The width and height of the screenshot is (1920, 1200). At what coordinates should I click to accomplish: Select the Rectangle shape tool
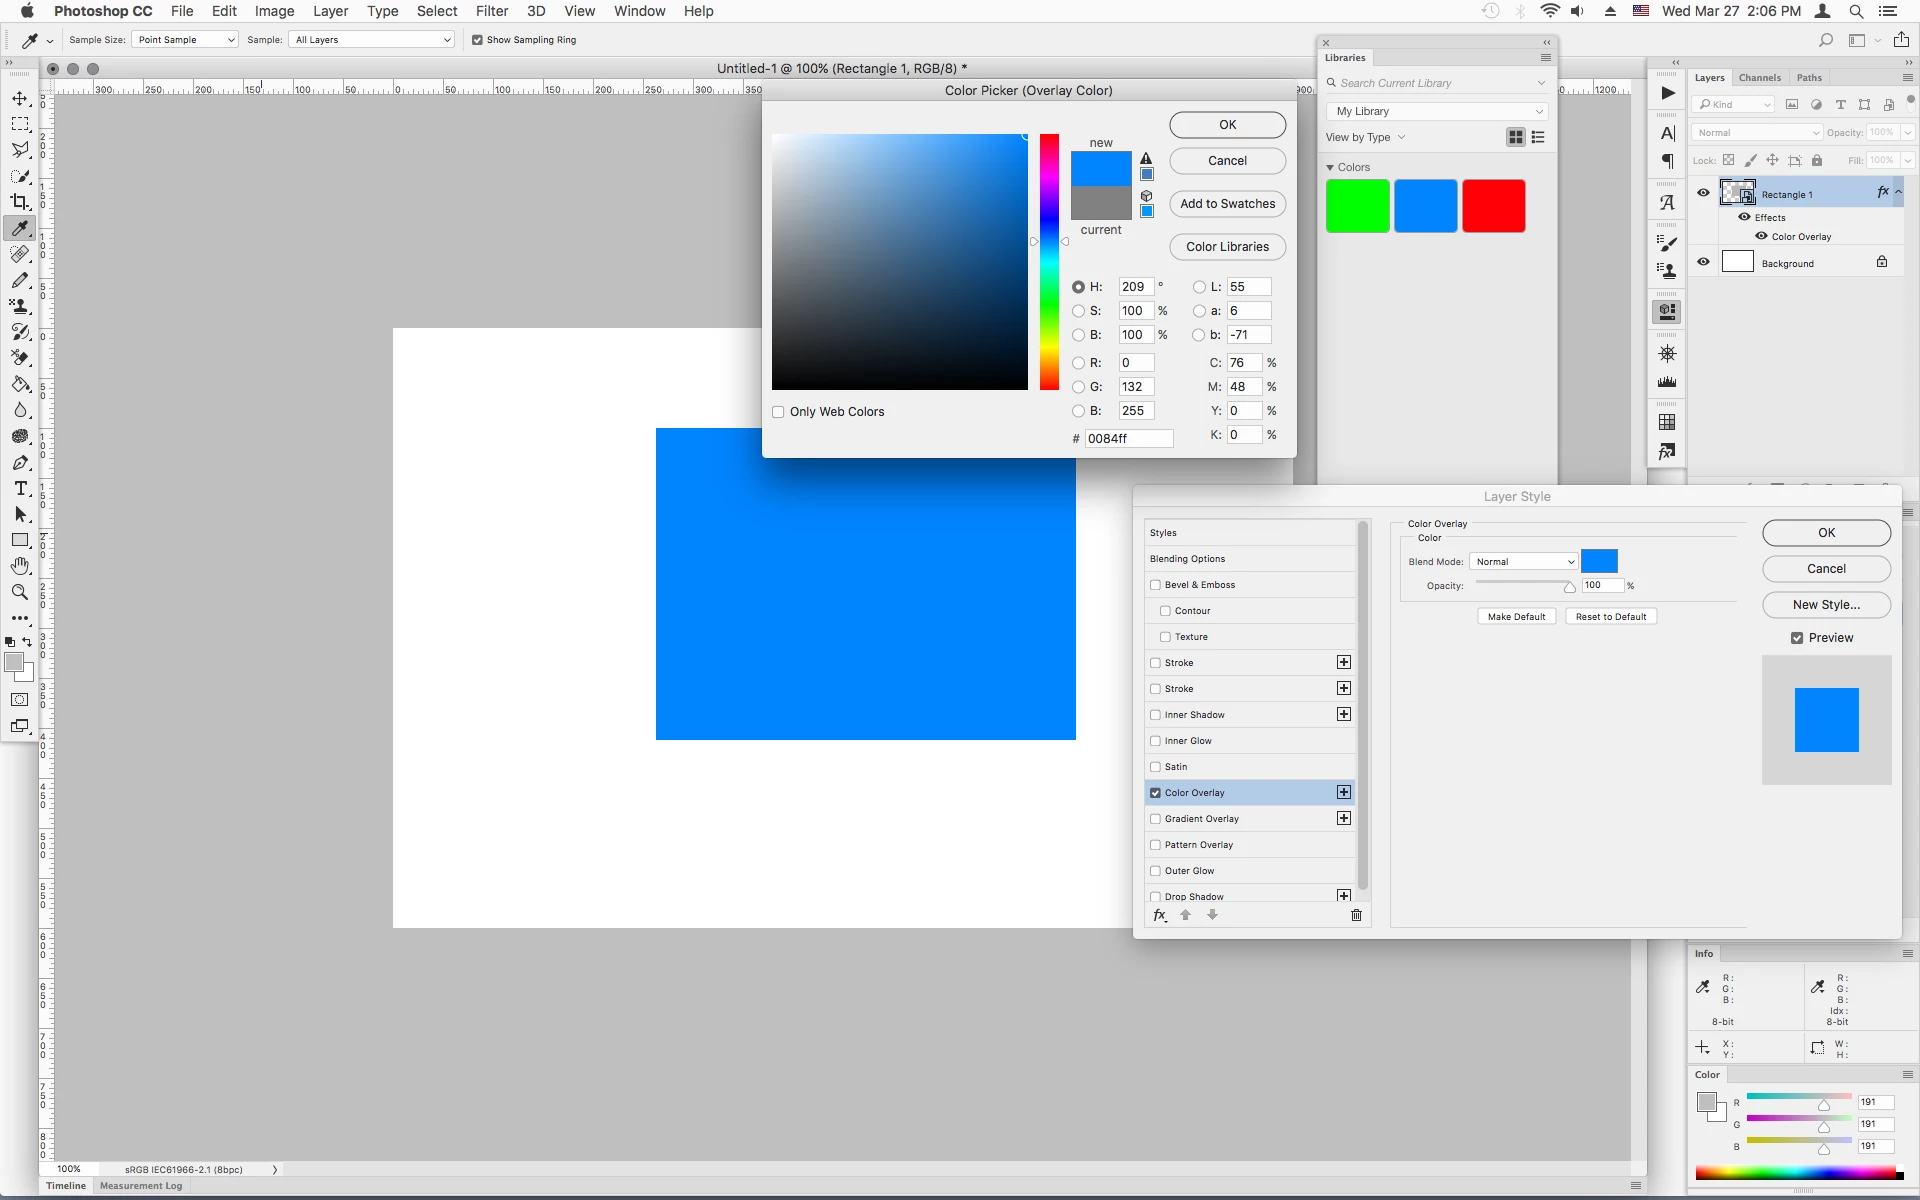point(20,540)
